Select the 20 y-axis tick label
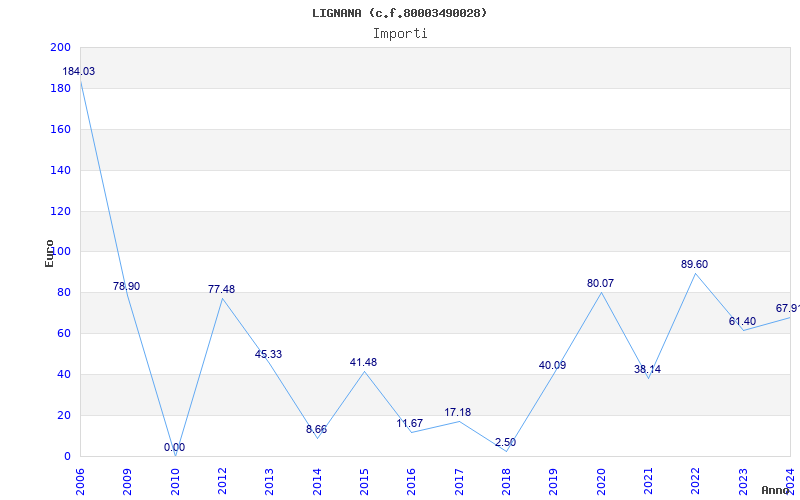 click(x=63, y=415)
